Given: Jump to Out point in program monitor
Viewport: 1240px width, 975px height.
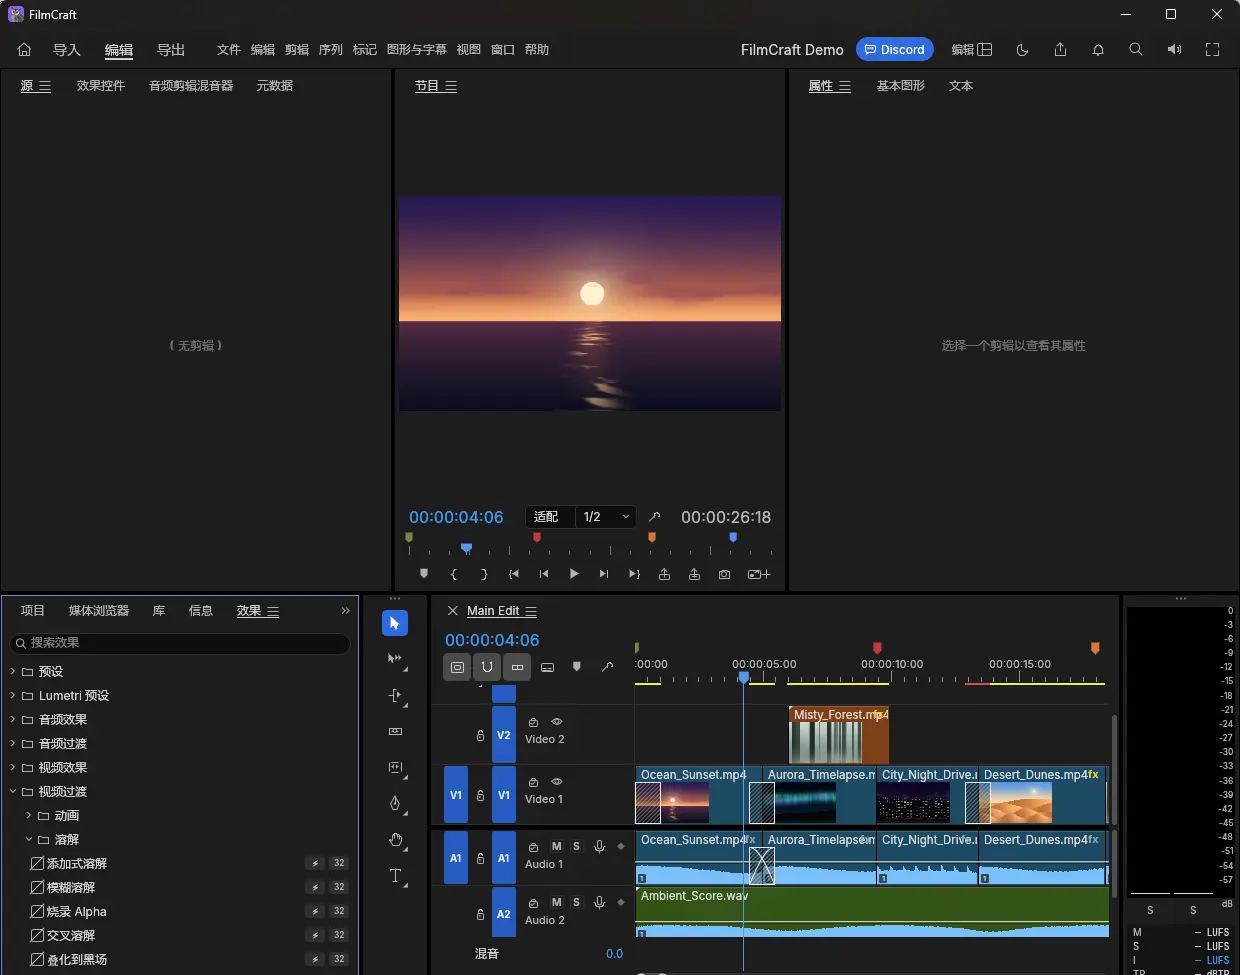Looking at the screenshot, I should point(634,574).
